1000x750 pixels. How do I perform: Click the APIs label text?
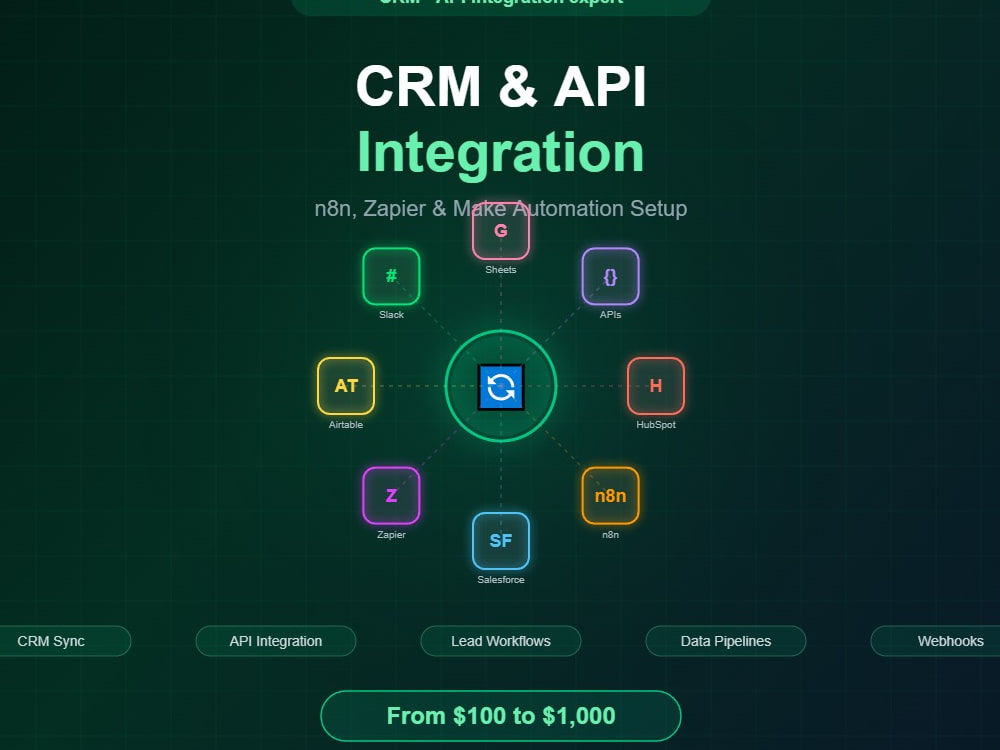pyautogui.click(x=610, y=314)
